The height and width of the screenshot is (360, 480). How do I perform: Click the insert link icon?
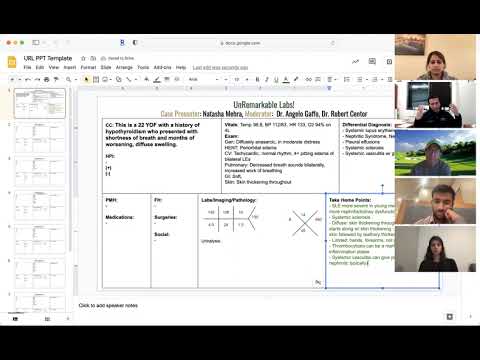[x=309, y=79]
